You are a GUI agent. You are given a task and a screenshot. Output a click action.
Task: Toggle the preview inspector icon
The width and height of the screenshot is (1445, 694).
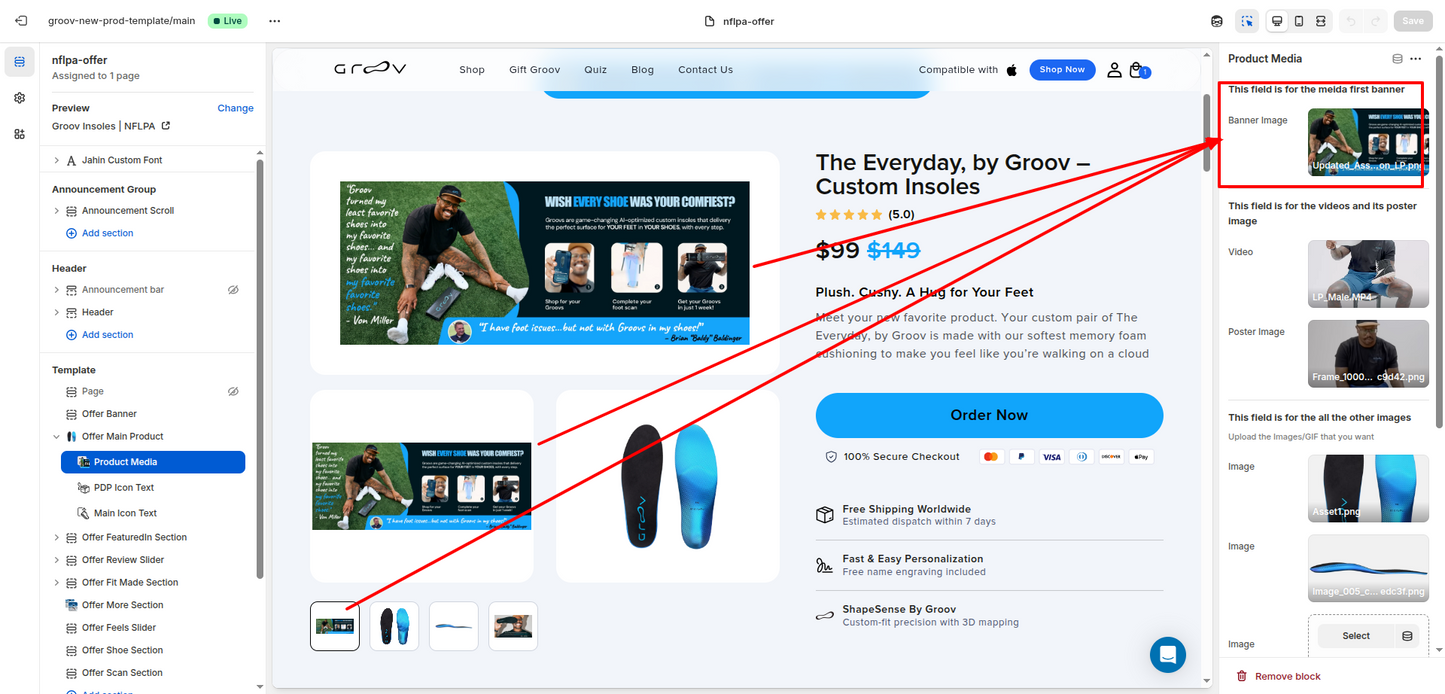click(x=1247, y=21)
